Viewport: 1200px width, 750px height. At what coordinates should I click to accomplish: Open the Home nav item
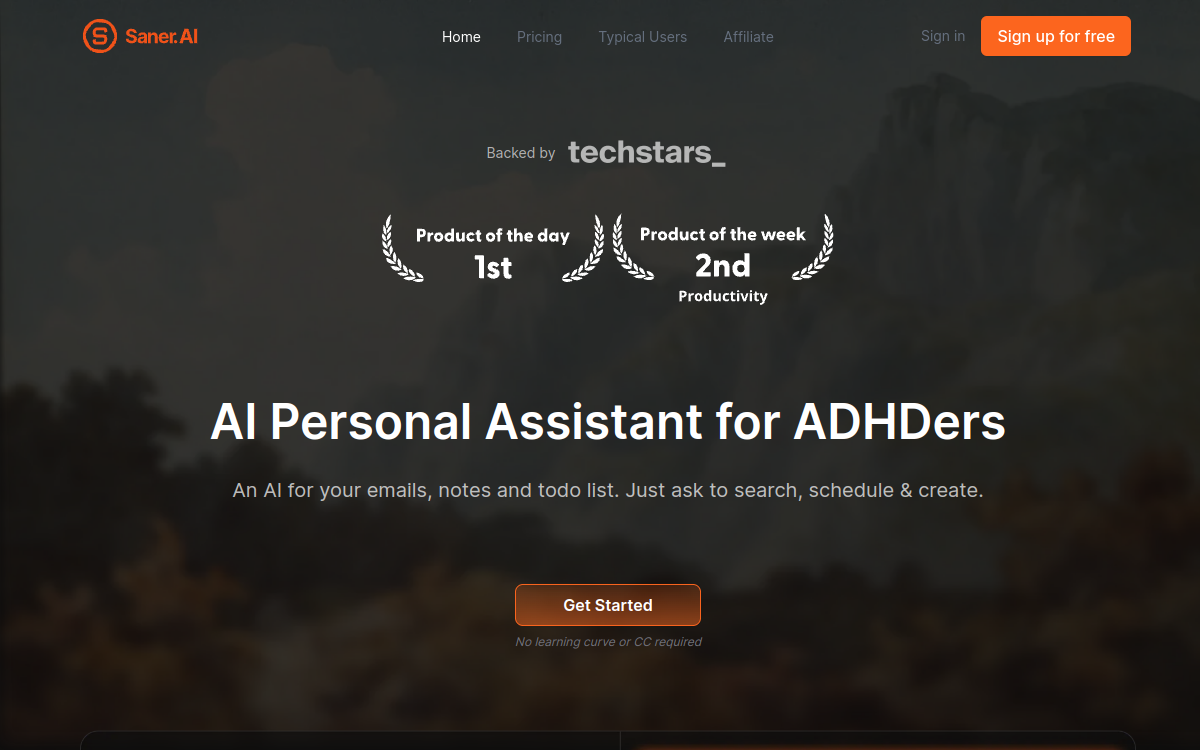[x=461, y=37]
